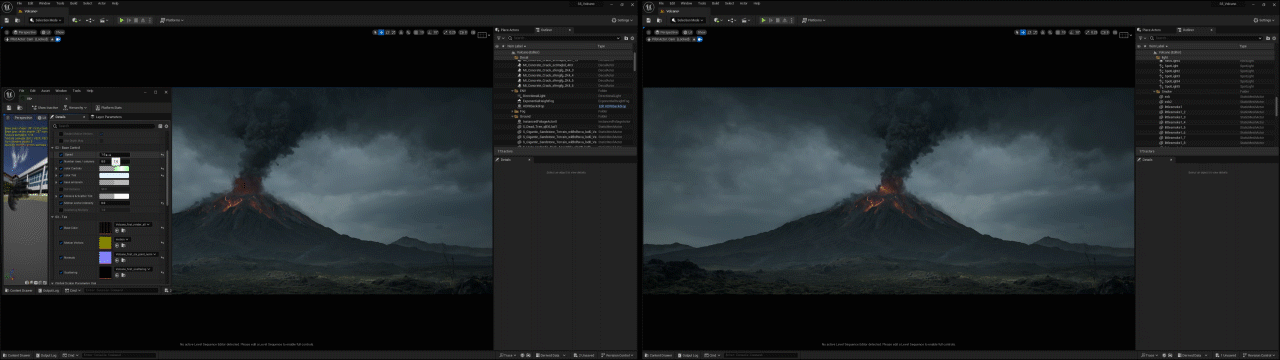Click Unreal logo in material instance window
This screenshot has height=360, width=1280.
click(x=9, y=94)
